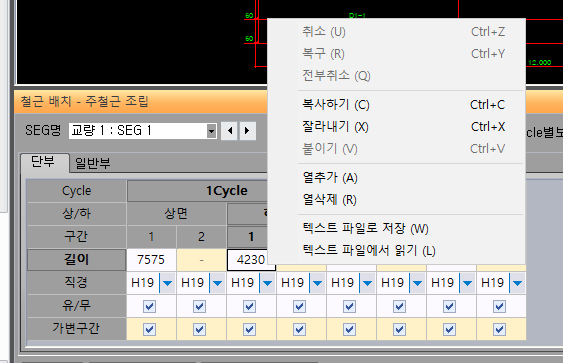Image resolution: width=563 pixels, height=363 pixels.
Task: Toggle 가변구간 checkbox in second column
Action: tap(199, 329)
